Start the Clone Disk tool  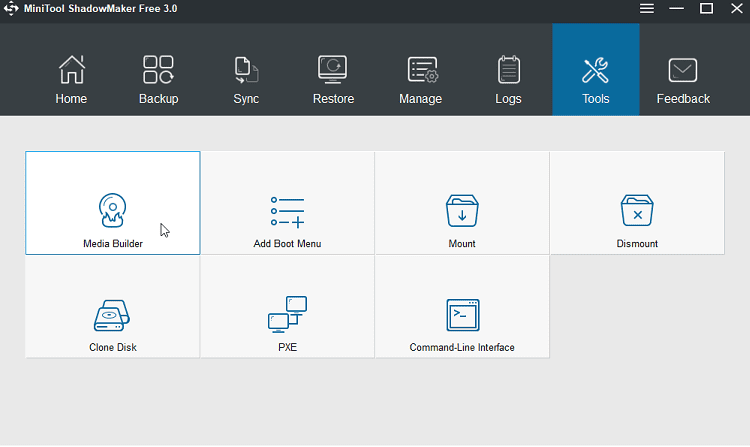coord(112,306)
